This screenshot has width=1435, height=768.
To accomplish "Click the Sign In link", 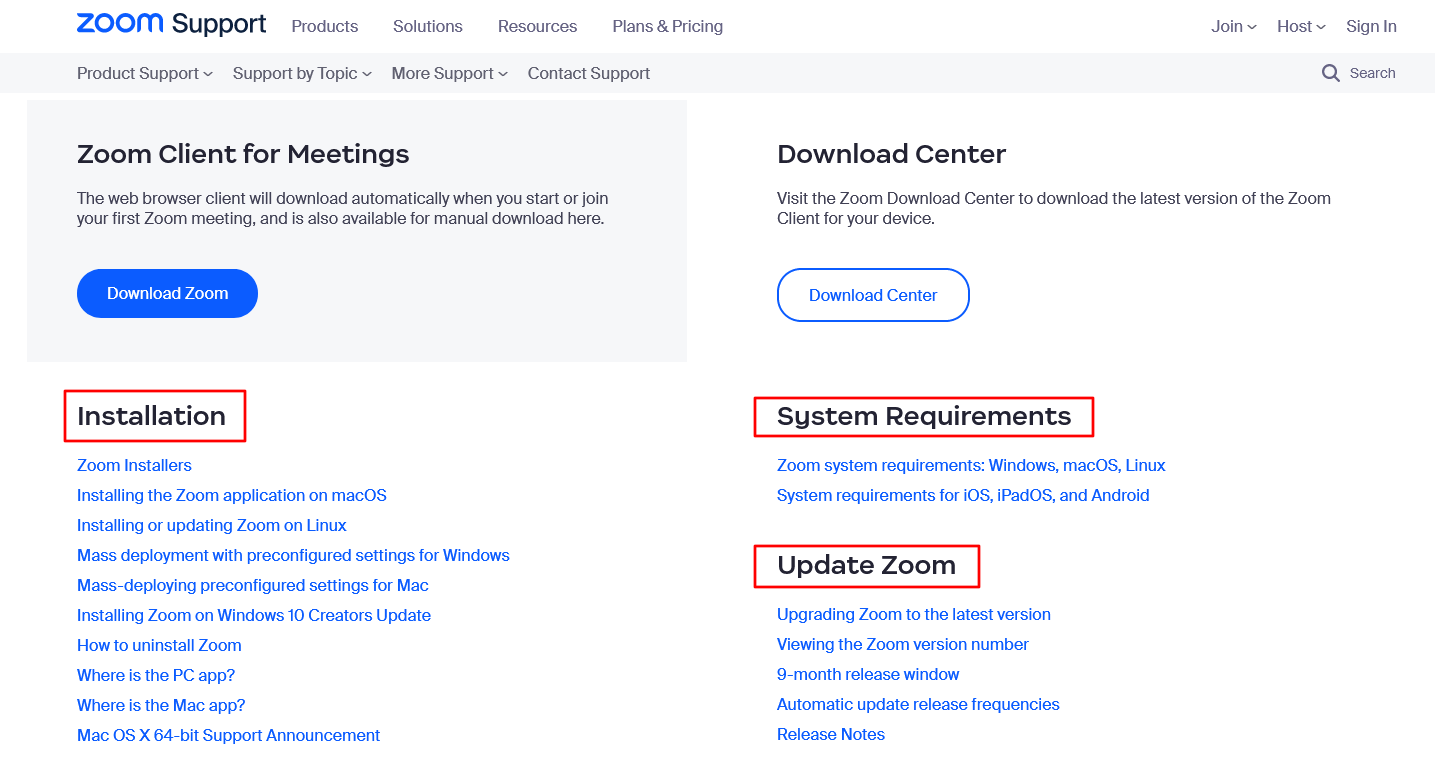I will (x=1370, y=26).
